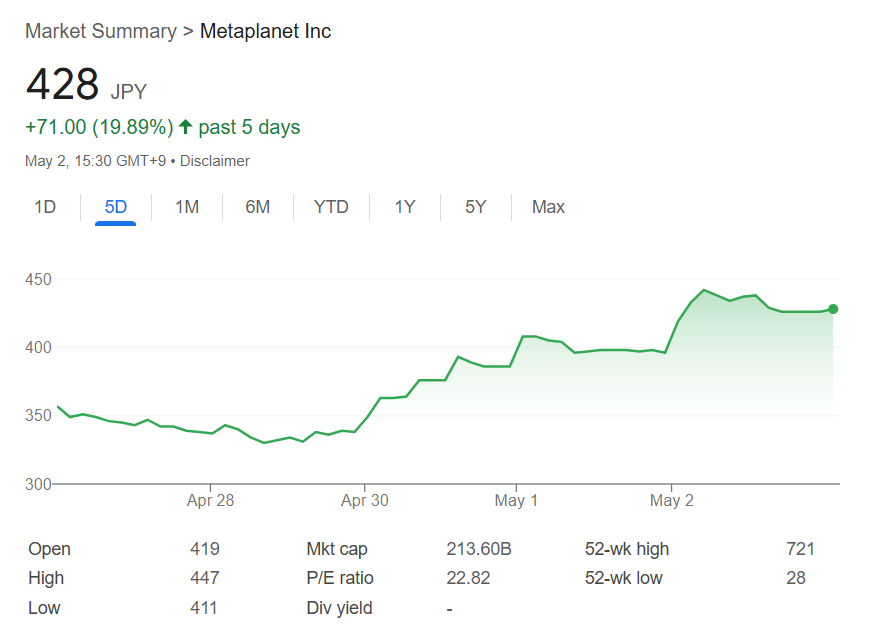Image resolution: width=874 pixels, height=629 pixels.
Task: Select the YTD range tab
Action: (x=331, y=207)
